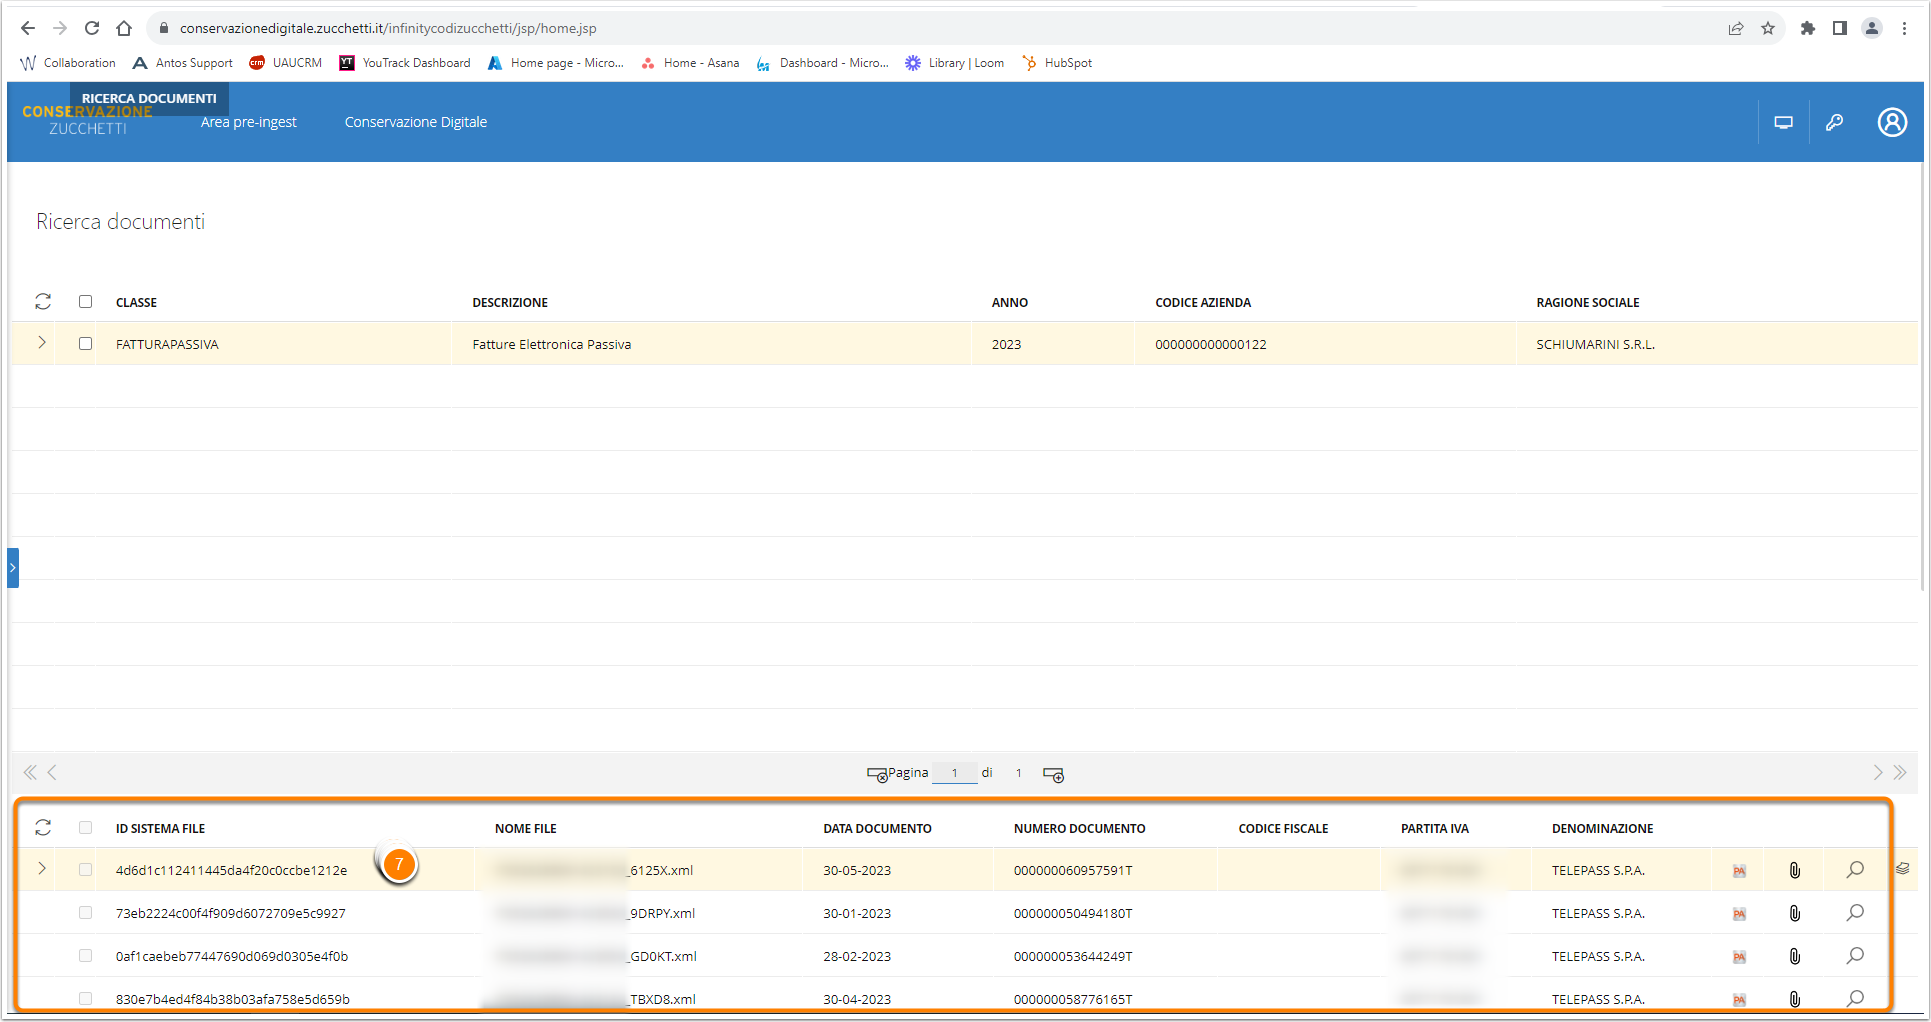The width and height of the screenshot is (1931, 1022).
Task: Expand the blue side panel handle
Action: click(x=13, y=567)
